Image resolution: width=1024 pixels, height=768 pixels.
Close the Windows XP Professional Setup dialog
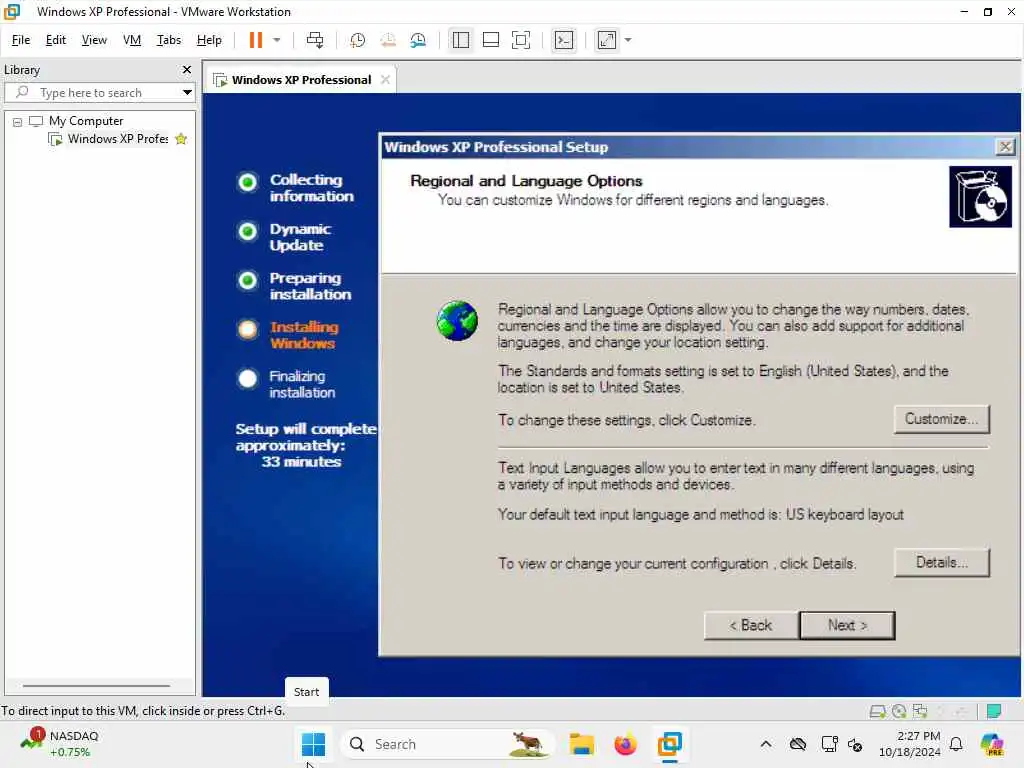(1005, 147)
